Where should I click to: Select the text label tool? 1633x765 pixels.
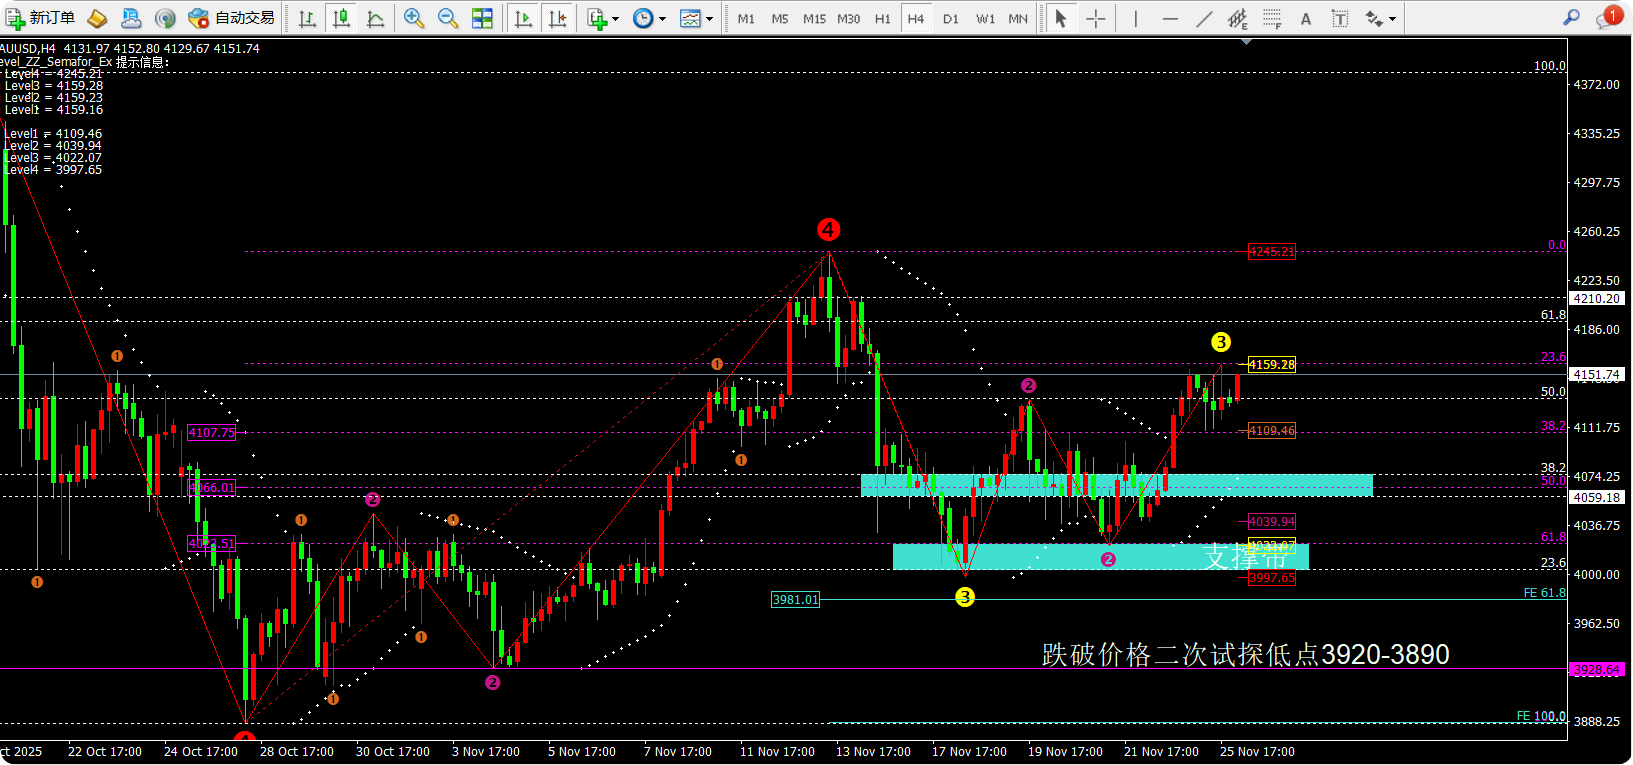[1306, 18]
